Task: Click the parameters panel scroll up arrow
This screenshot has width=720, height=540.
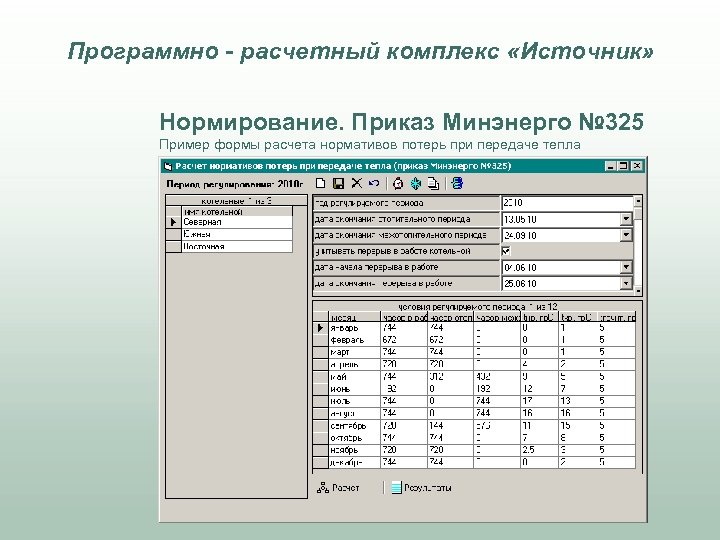Action: click(x=638, y=201)
